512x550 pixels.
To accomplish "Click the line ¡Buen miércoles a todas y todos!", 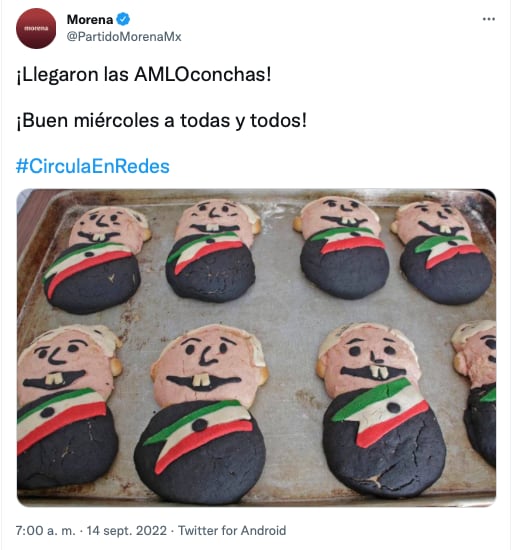I will click(x=161, y=121).
